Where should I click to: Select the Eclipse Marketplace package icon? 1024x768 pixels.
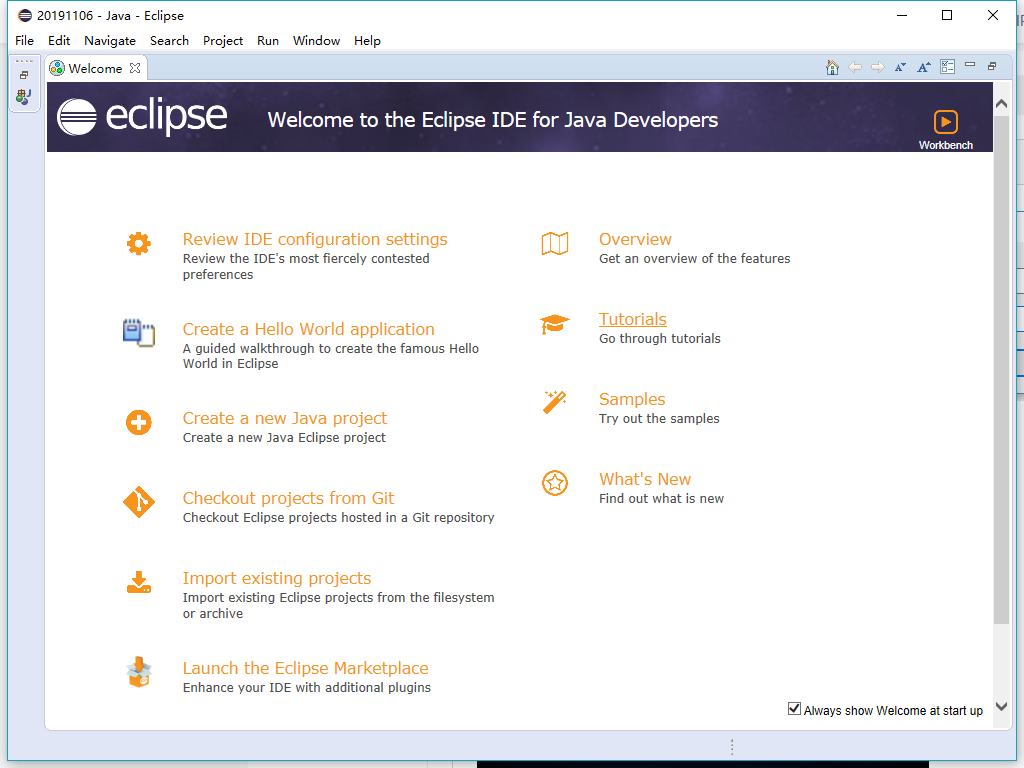click(x=139, y=671)
